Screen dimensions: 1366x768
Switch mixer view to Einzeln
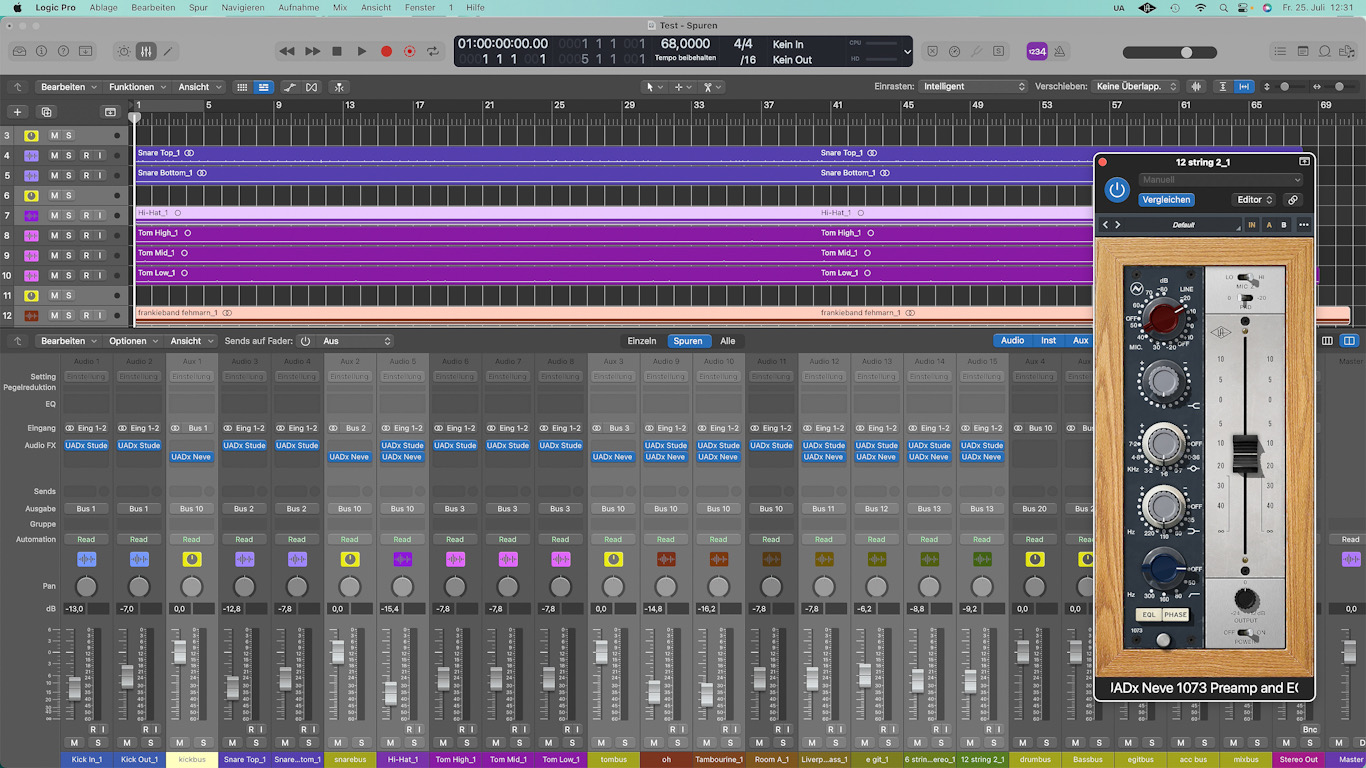(642, 341)
